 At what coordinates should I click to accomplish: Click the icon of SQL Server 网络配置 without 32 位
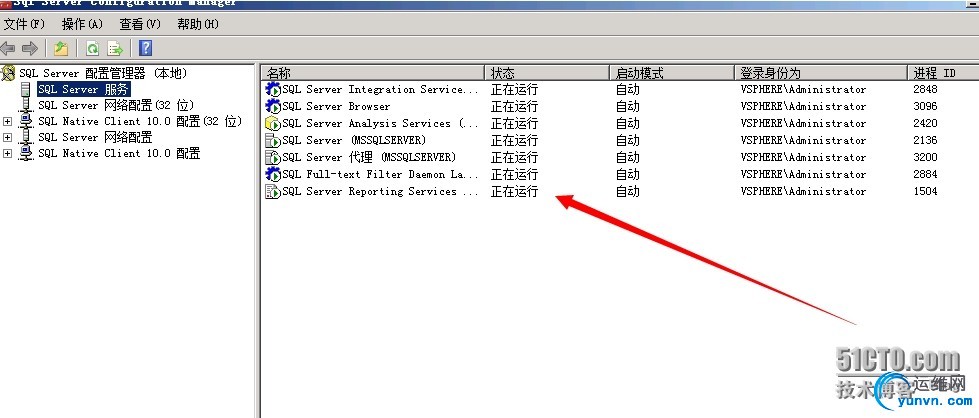[x=26, y=137]
